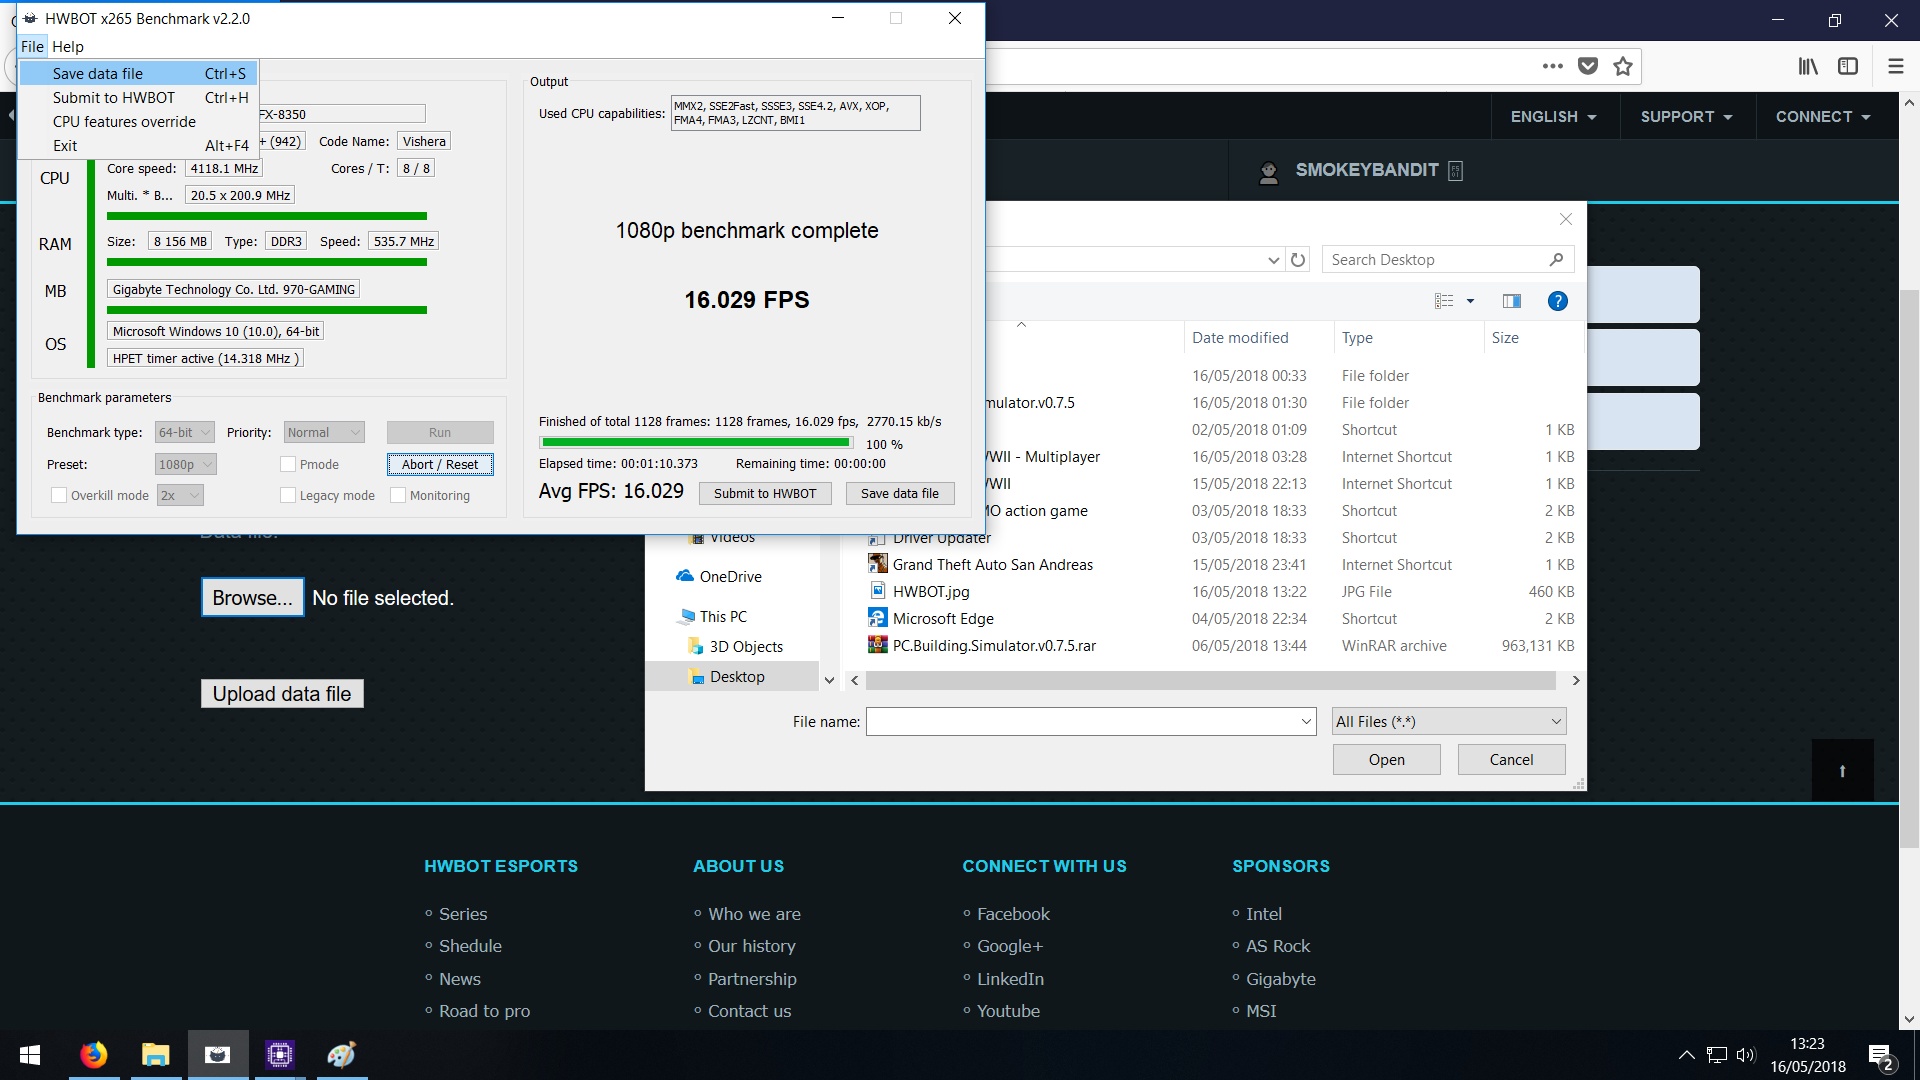
Task: Close the file open dialog with X
Action: tap(1566, 219)
